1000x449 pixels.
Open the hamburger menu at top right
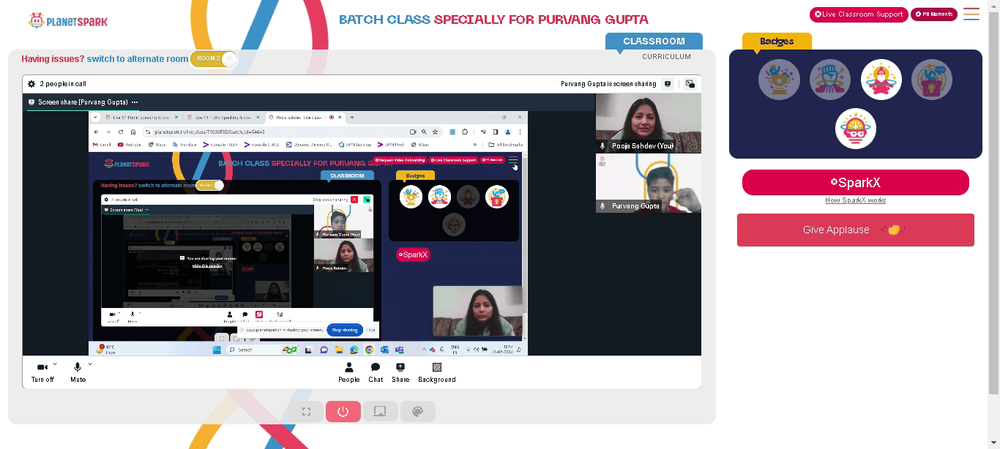tap(971, 14)
